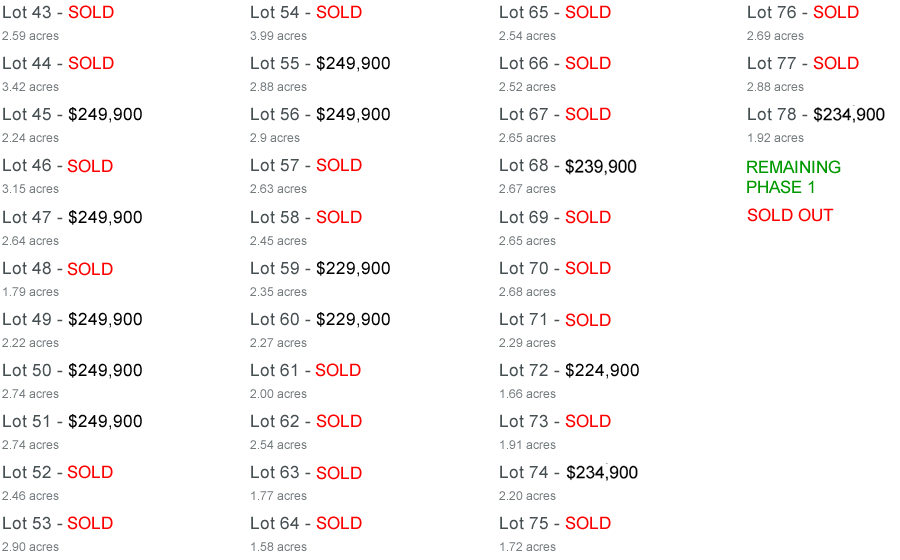Open Lot 55 - $249,900 listing
This screenshot has width=900, height=560.
[x=320, y=64]
